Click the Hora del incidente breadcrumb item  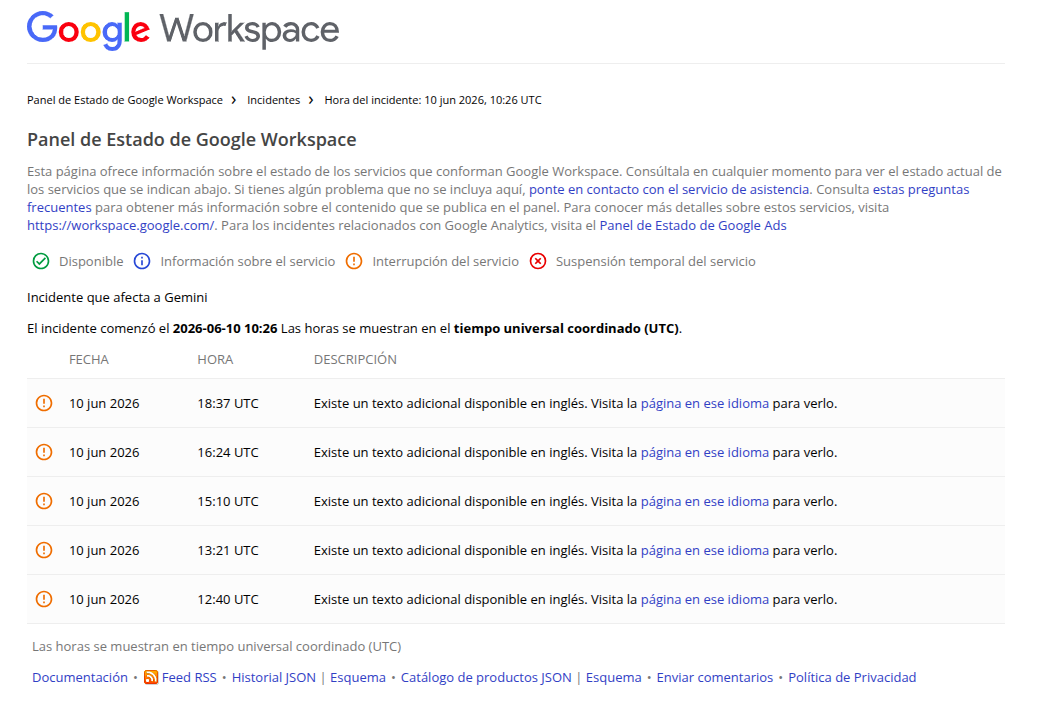click(433, 100)
